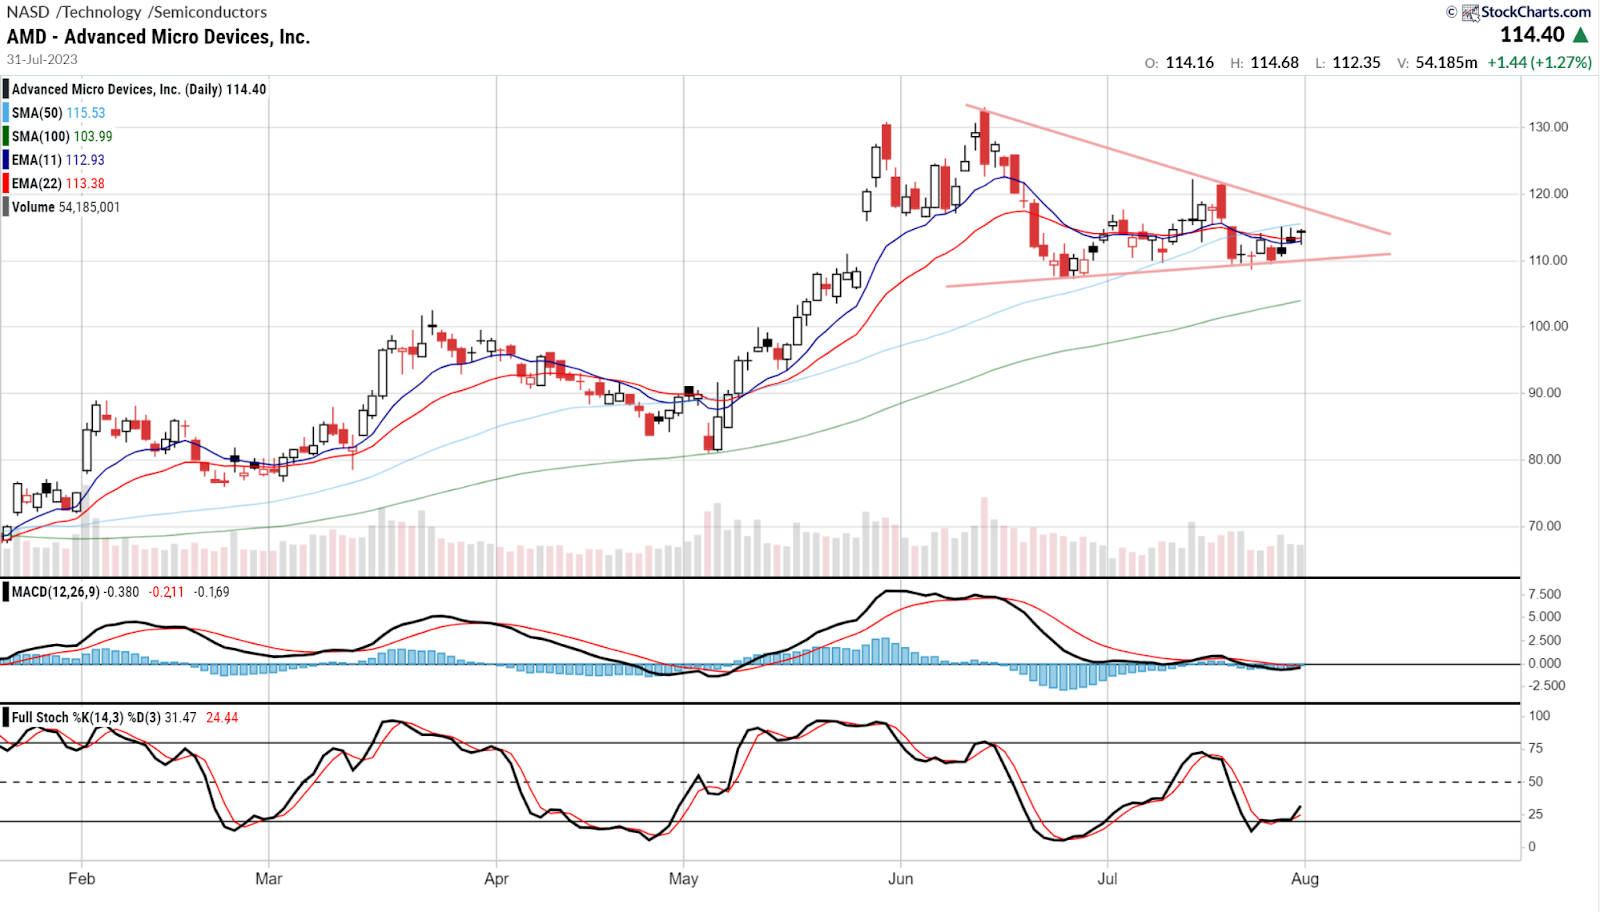Click the change value '+1.44 (+1.27%)'
The height and width of the screenshot is (912, 1600).
(1539, 62)
